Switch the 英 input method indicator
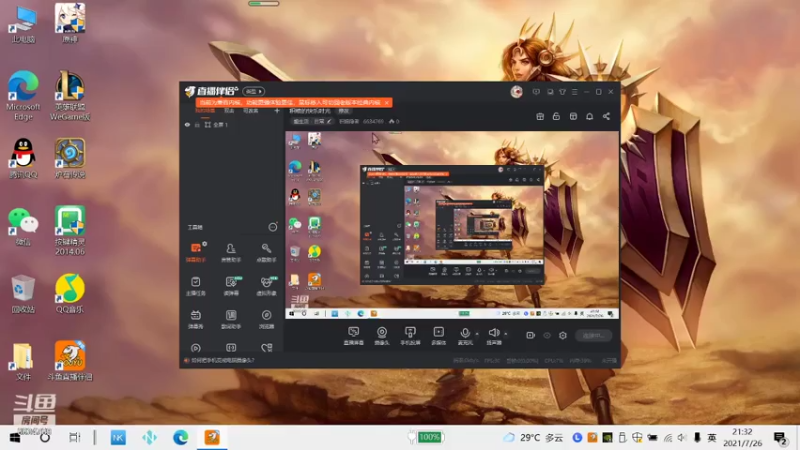This screenshot has height=450, width=800. point(712,438)
